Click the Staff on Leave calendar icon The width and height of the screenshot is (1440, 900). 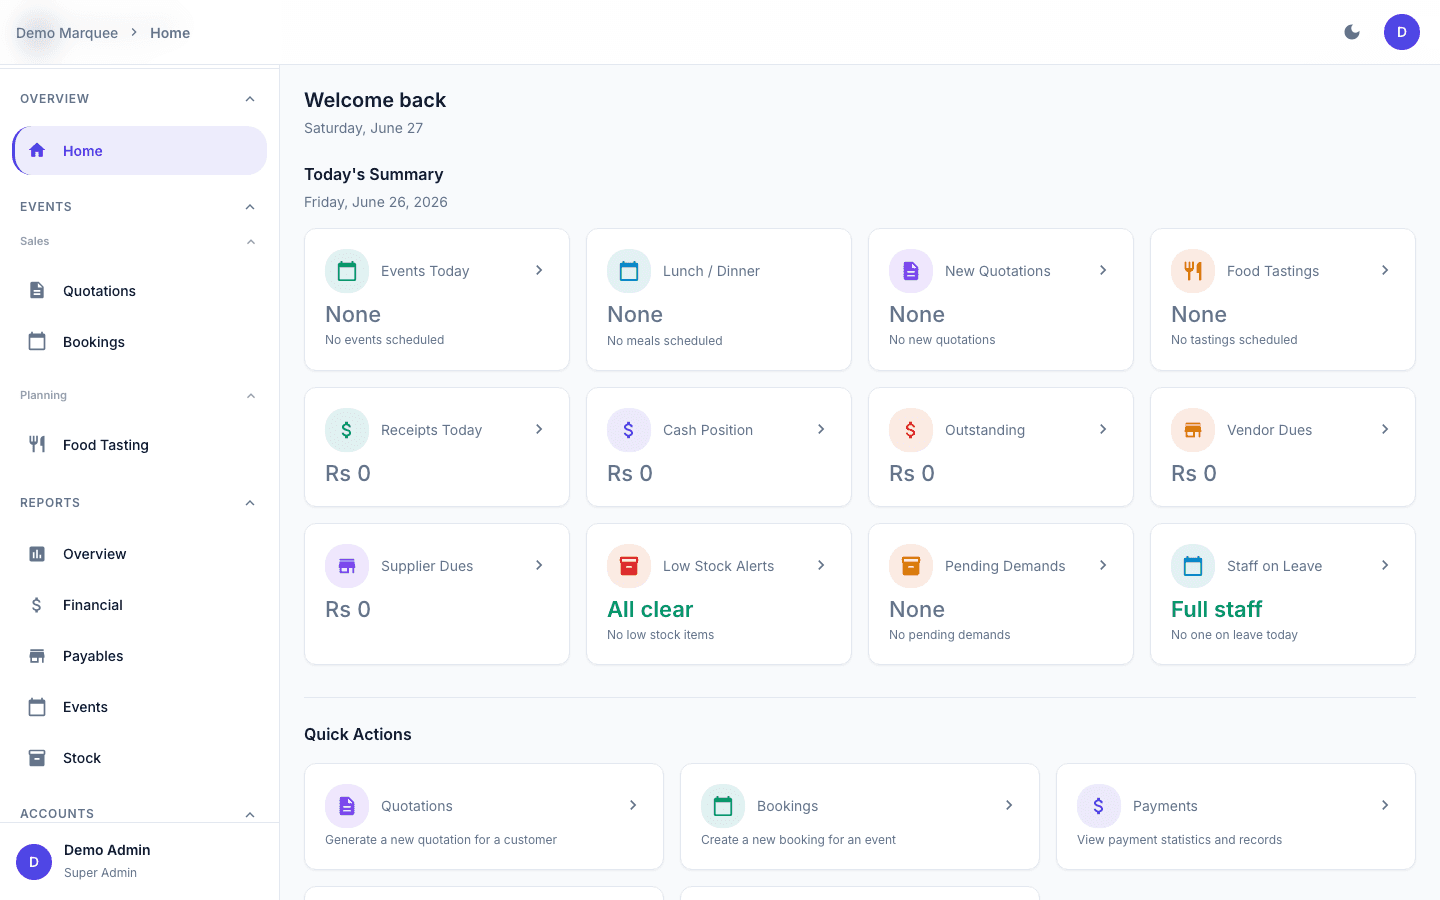pos(1193,566)
